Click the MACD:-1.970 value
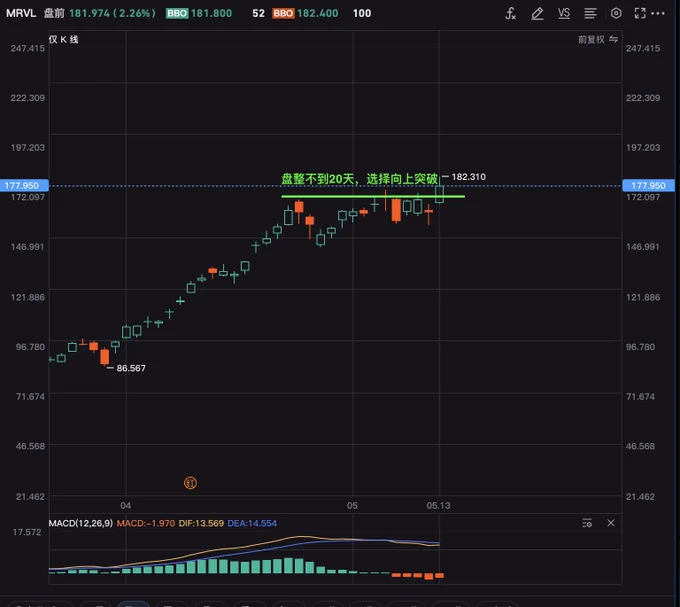 point(146,523)
